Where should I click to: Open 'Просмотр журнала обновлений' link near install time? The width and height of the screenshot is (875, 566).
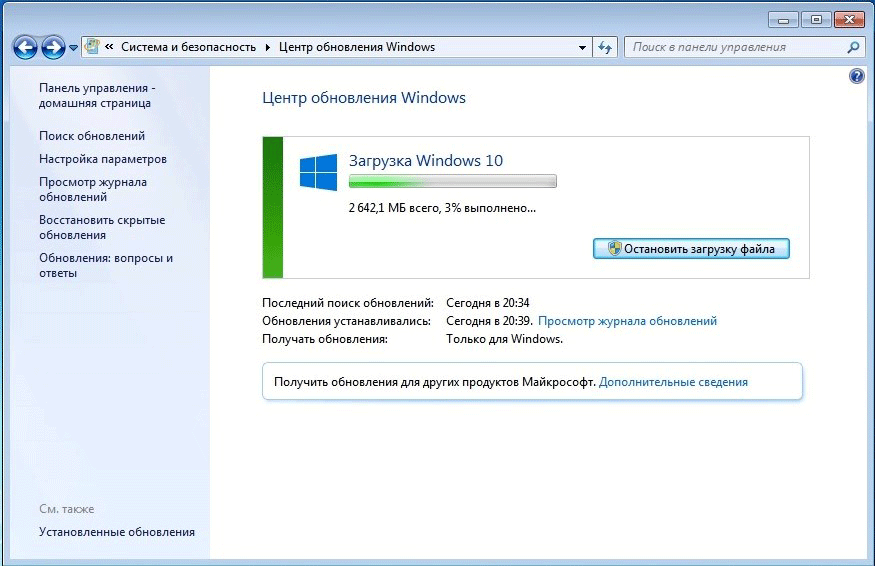[x=627, y=321]
